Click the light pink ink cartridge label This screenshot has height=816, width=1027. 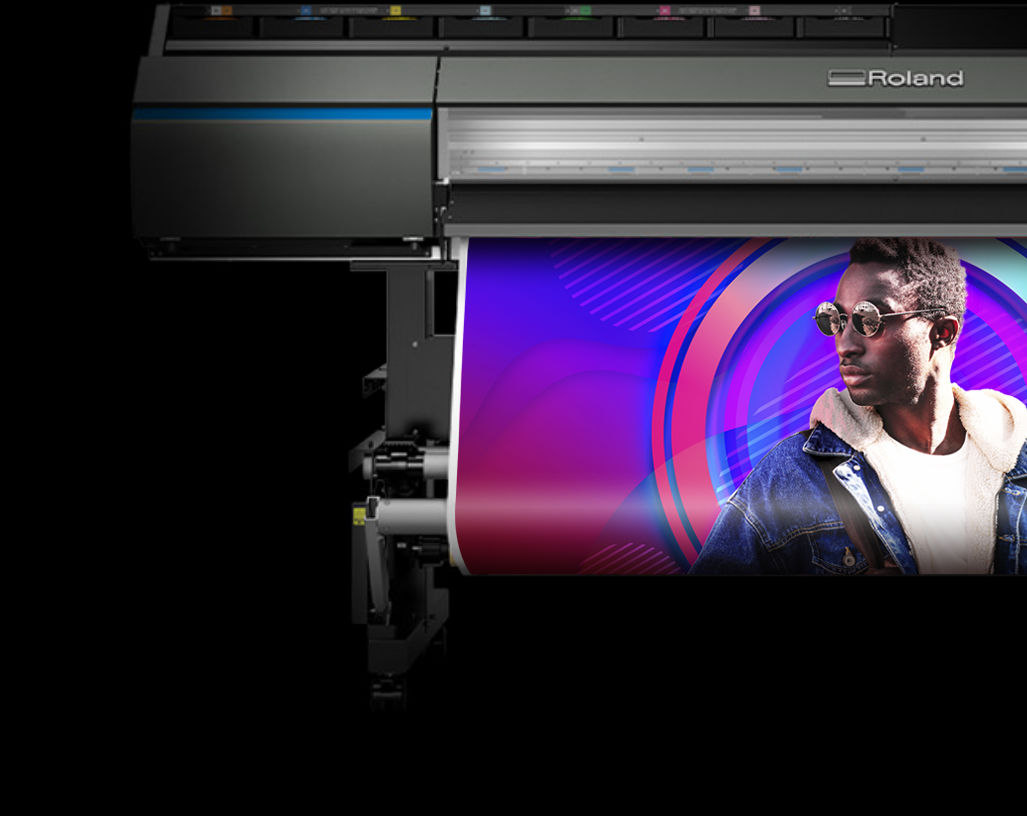click(754, 11)
